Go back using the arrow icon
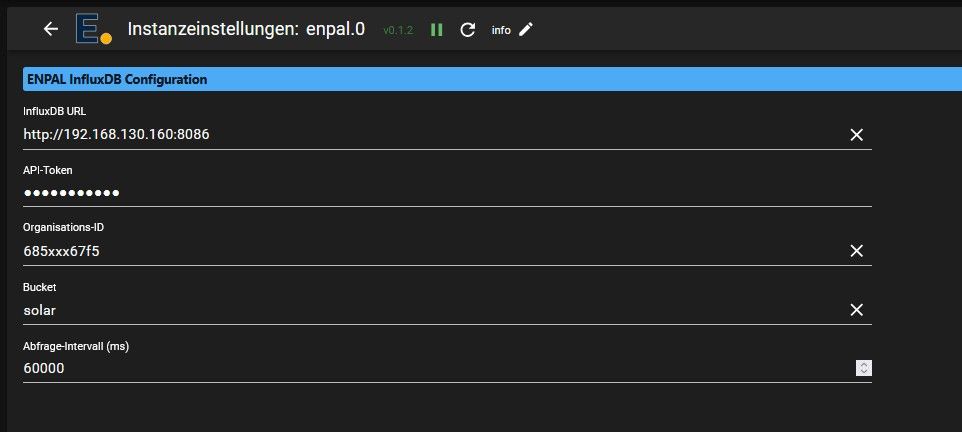 [x=51, y=29]
